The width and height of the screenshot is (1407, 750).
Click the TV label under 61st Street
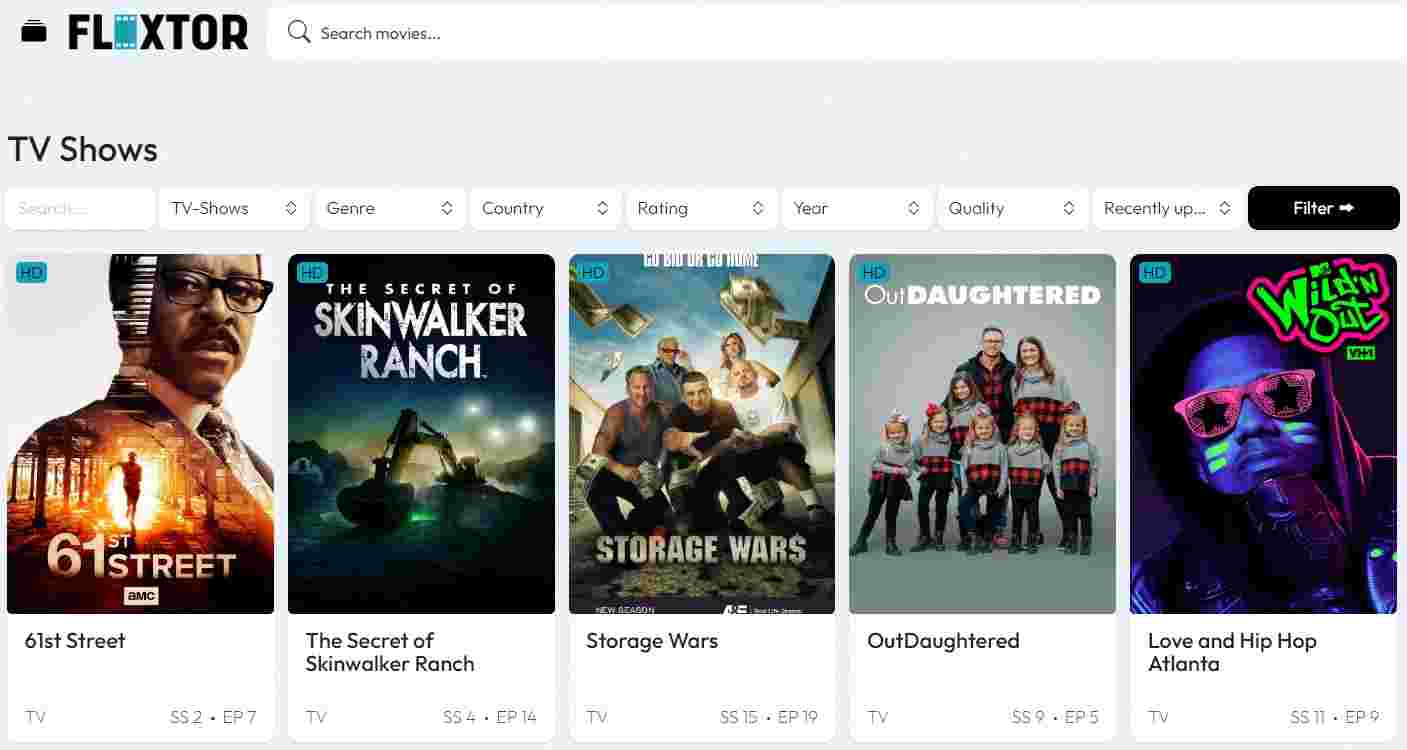pyautogui.click(x=35, y=717)
